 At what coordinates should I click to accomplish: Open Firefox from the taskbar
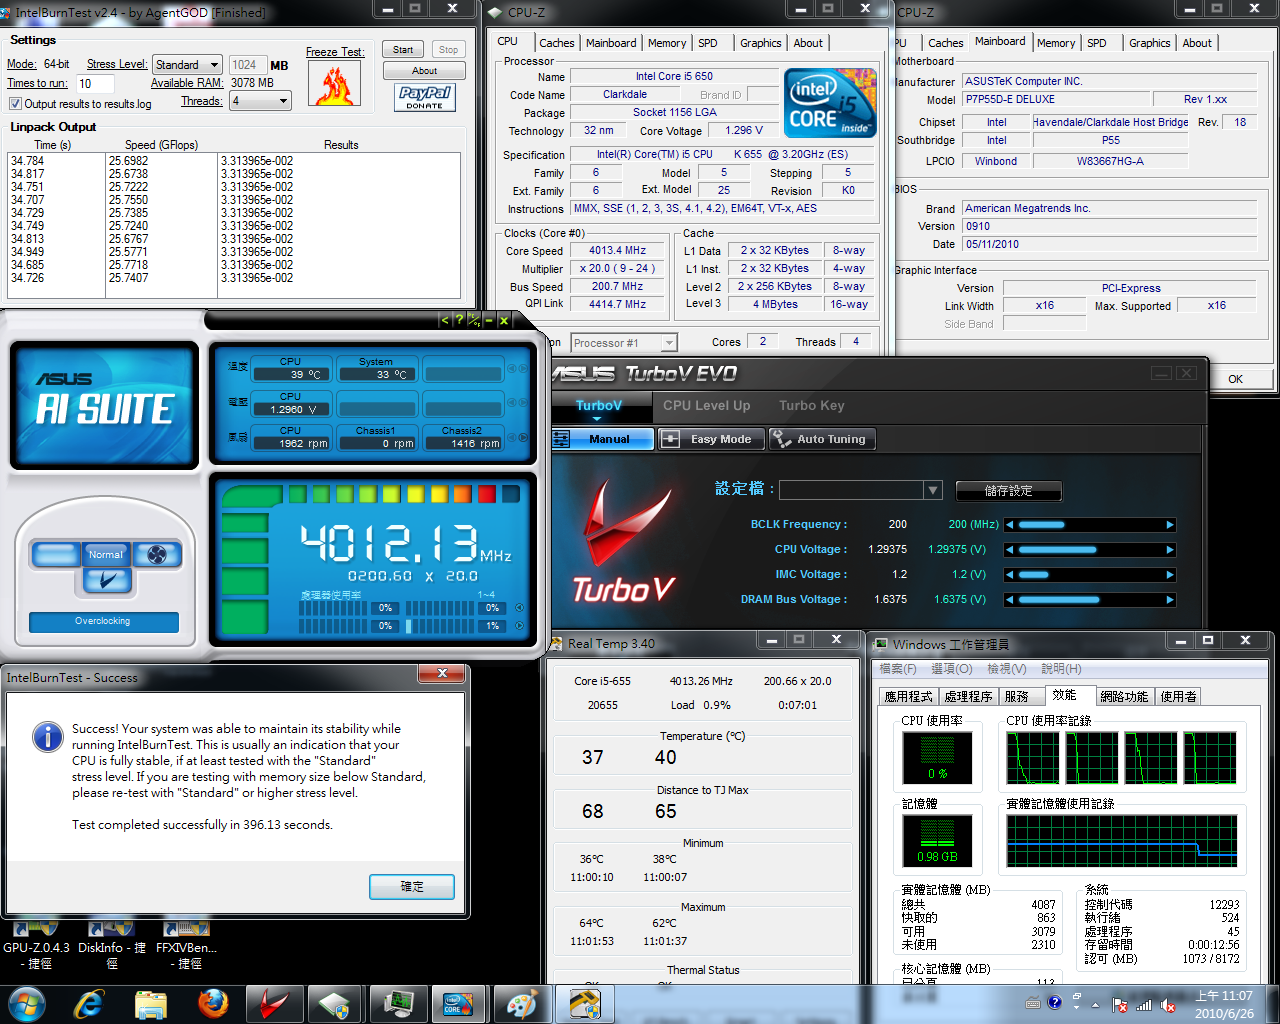click(x=212, y=1004)
